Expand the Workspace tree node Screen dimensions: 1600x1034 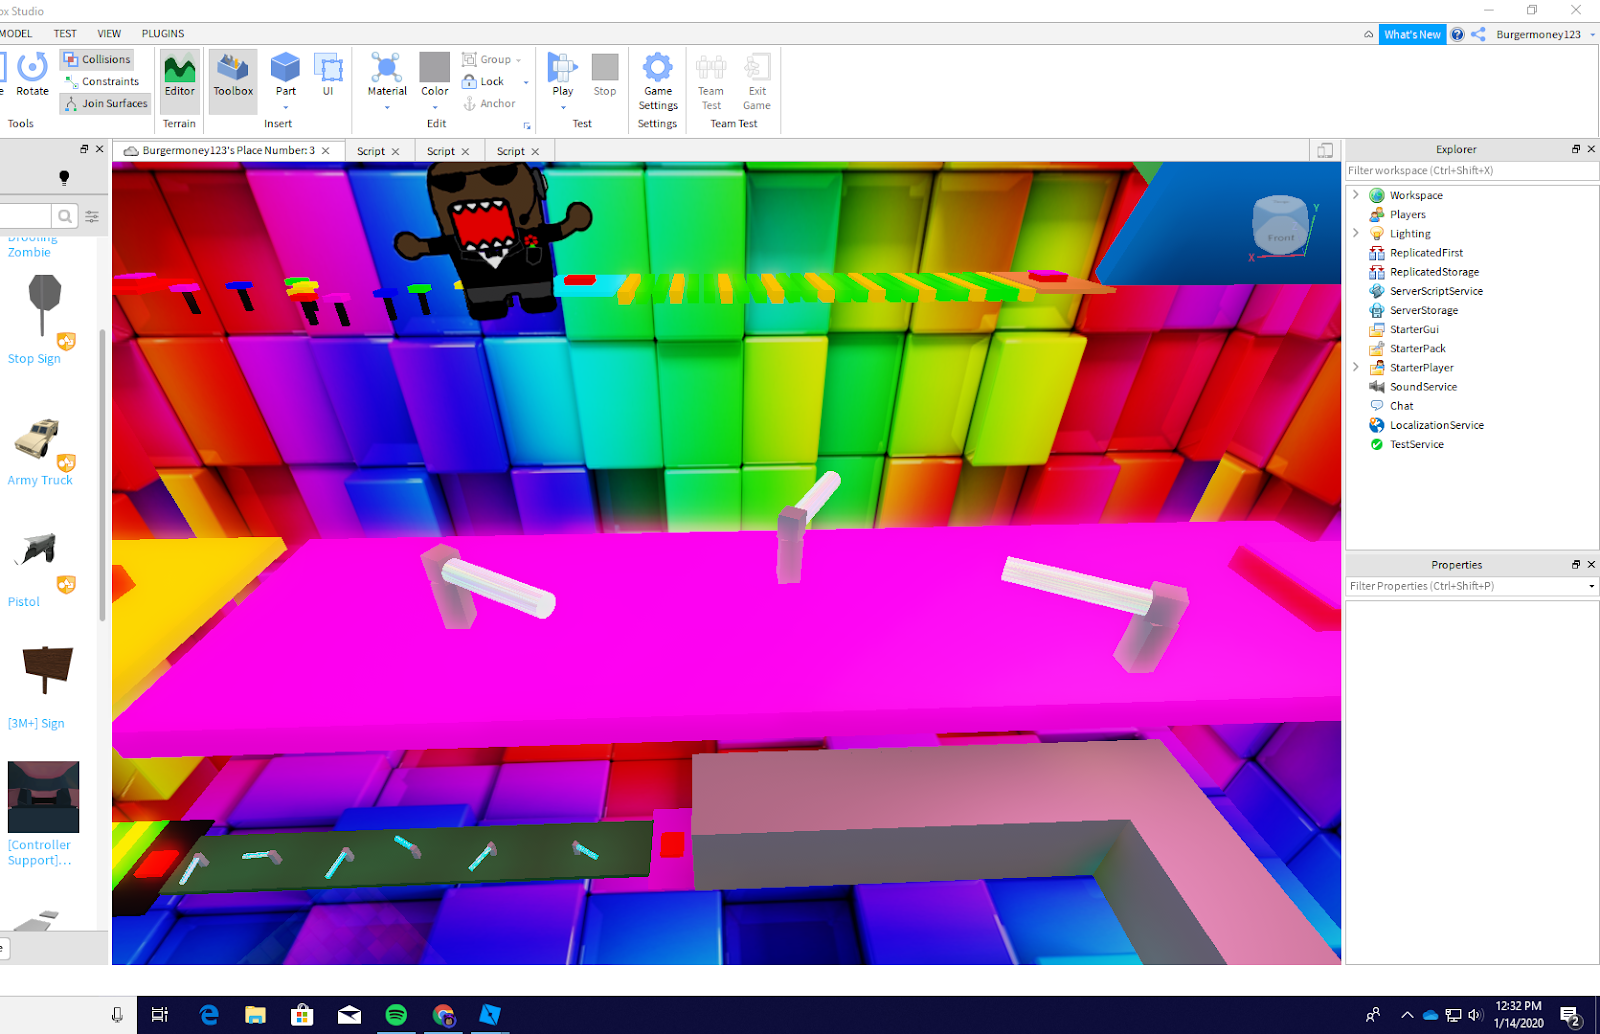(x=1356, y=195)
